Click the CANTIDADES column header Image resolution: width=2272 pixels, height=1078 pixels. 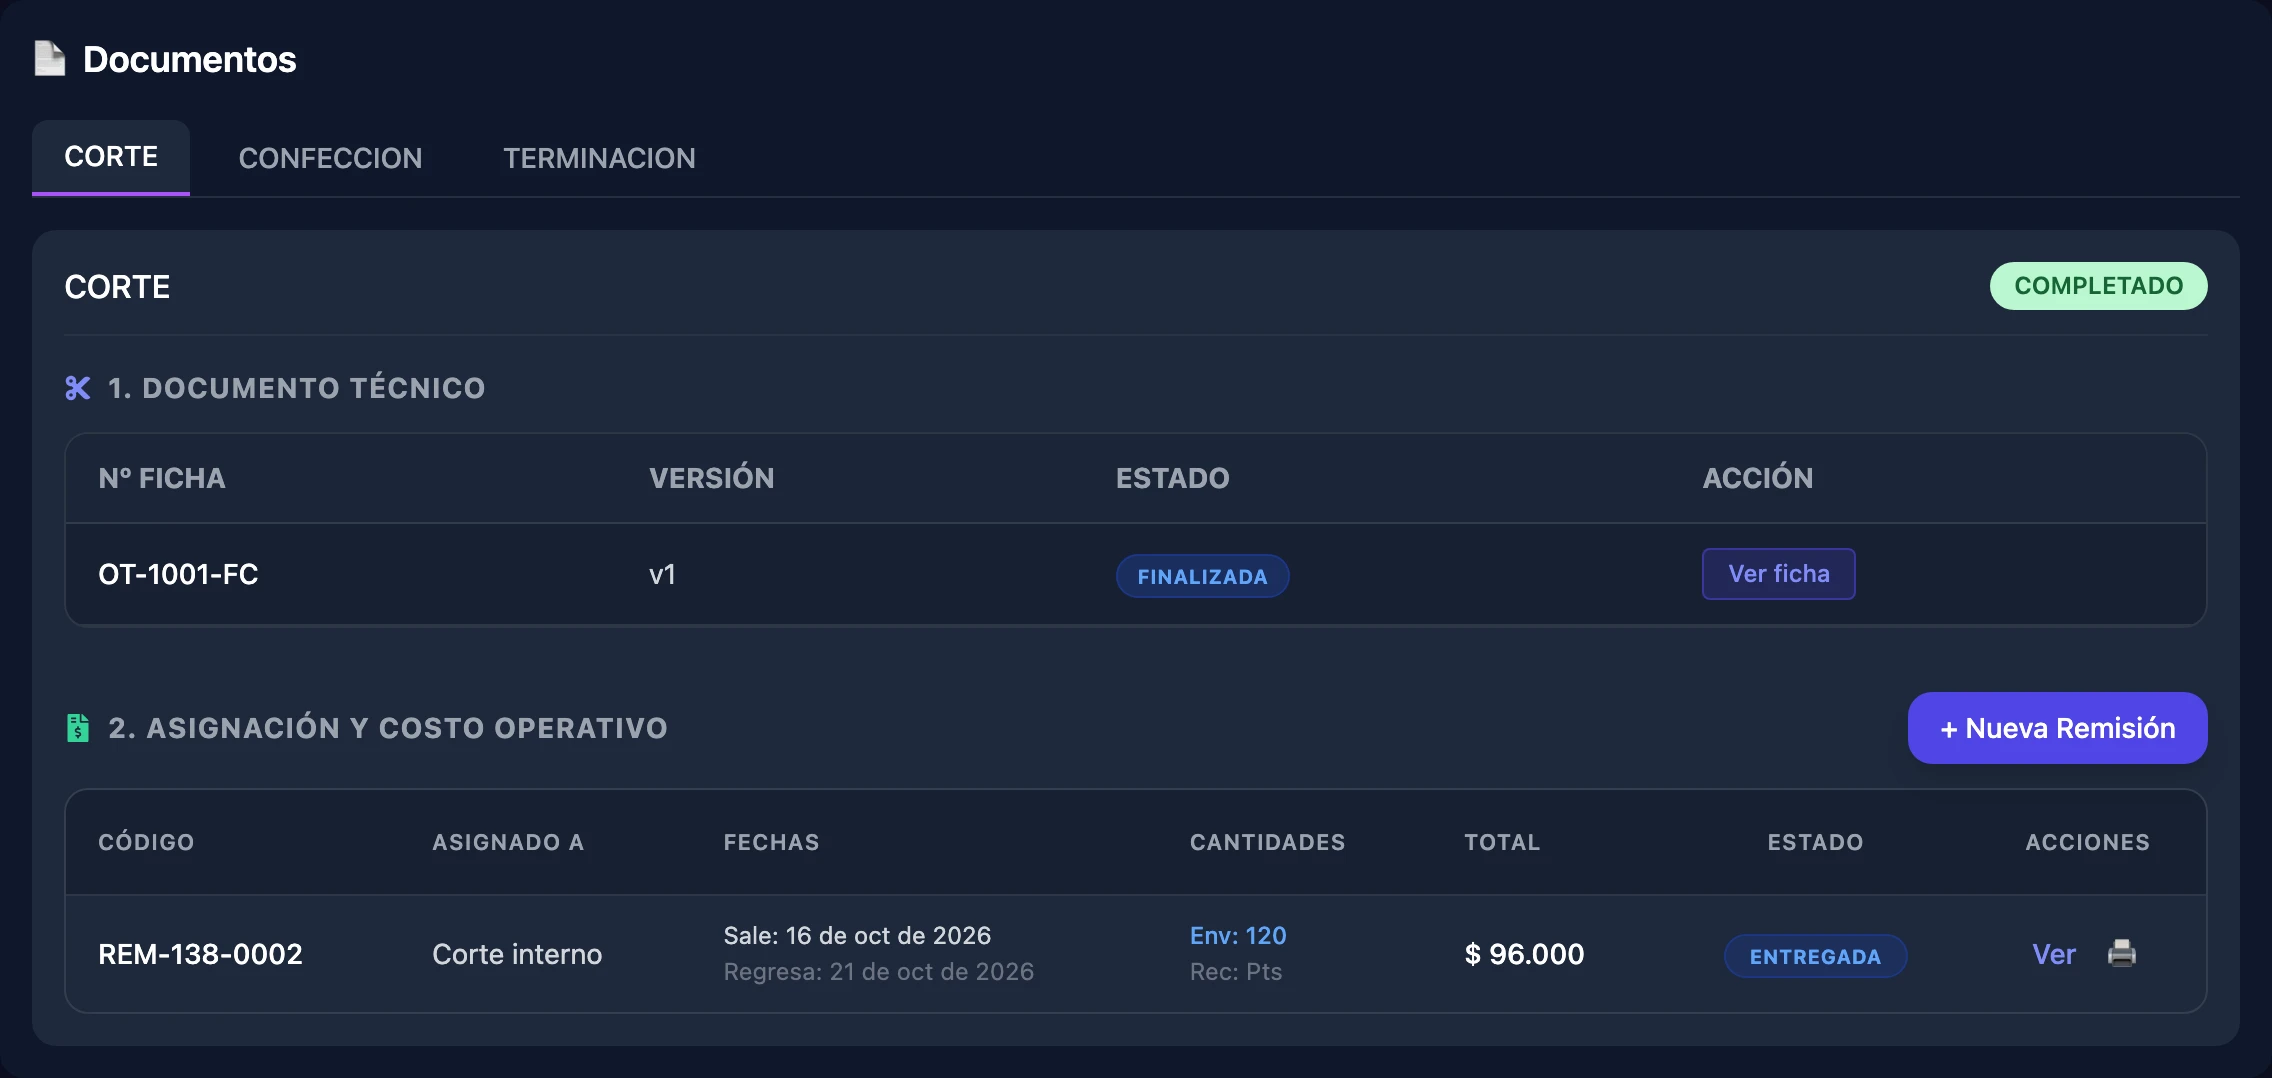(x=1267, y=842)
